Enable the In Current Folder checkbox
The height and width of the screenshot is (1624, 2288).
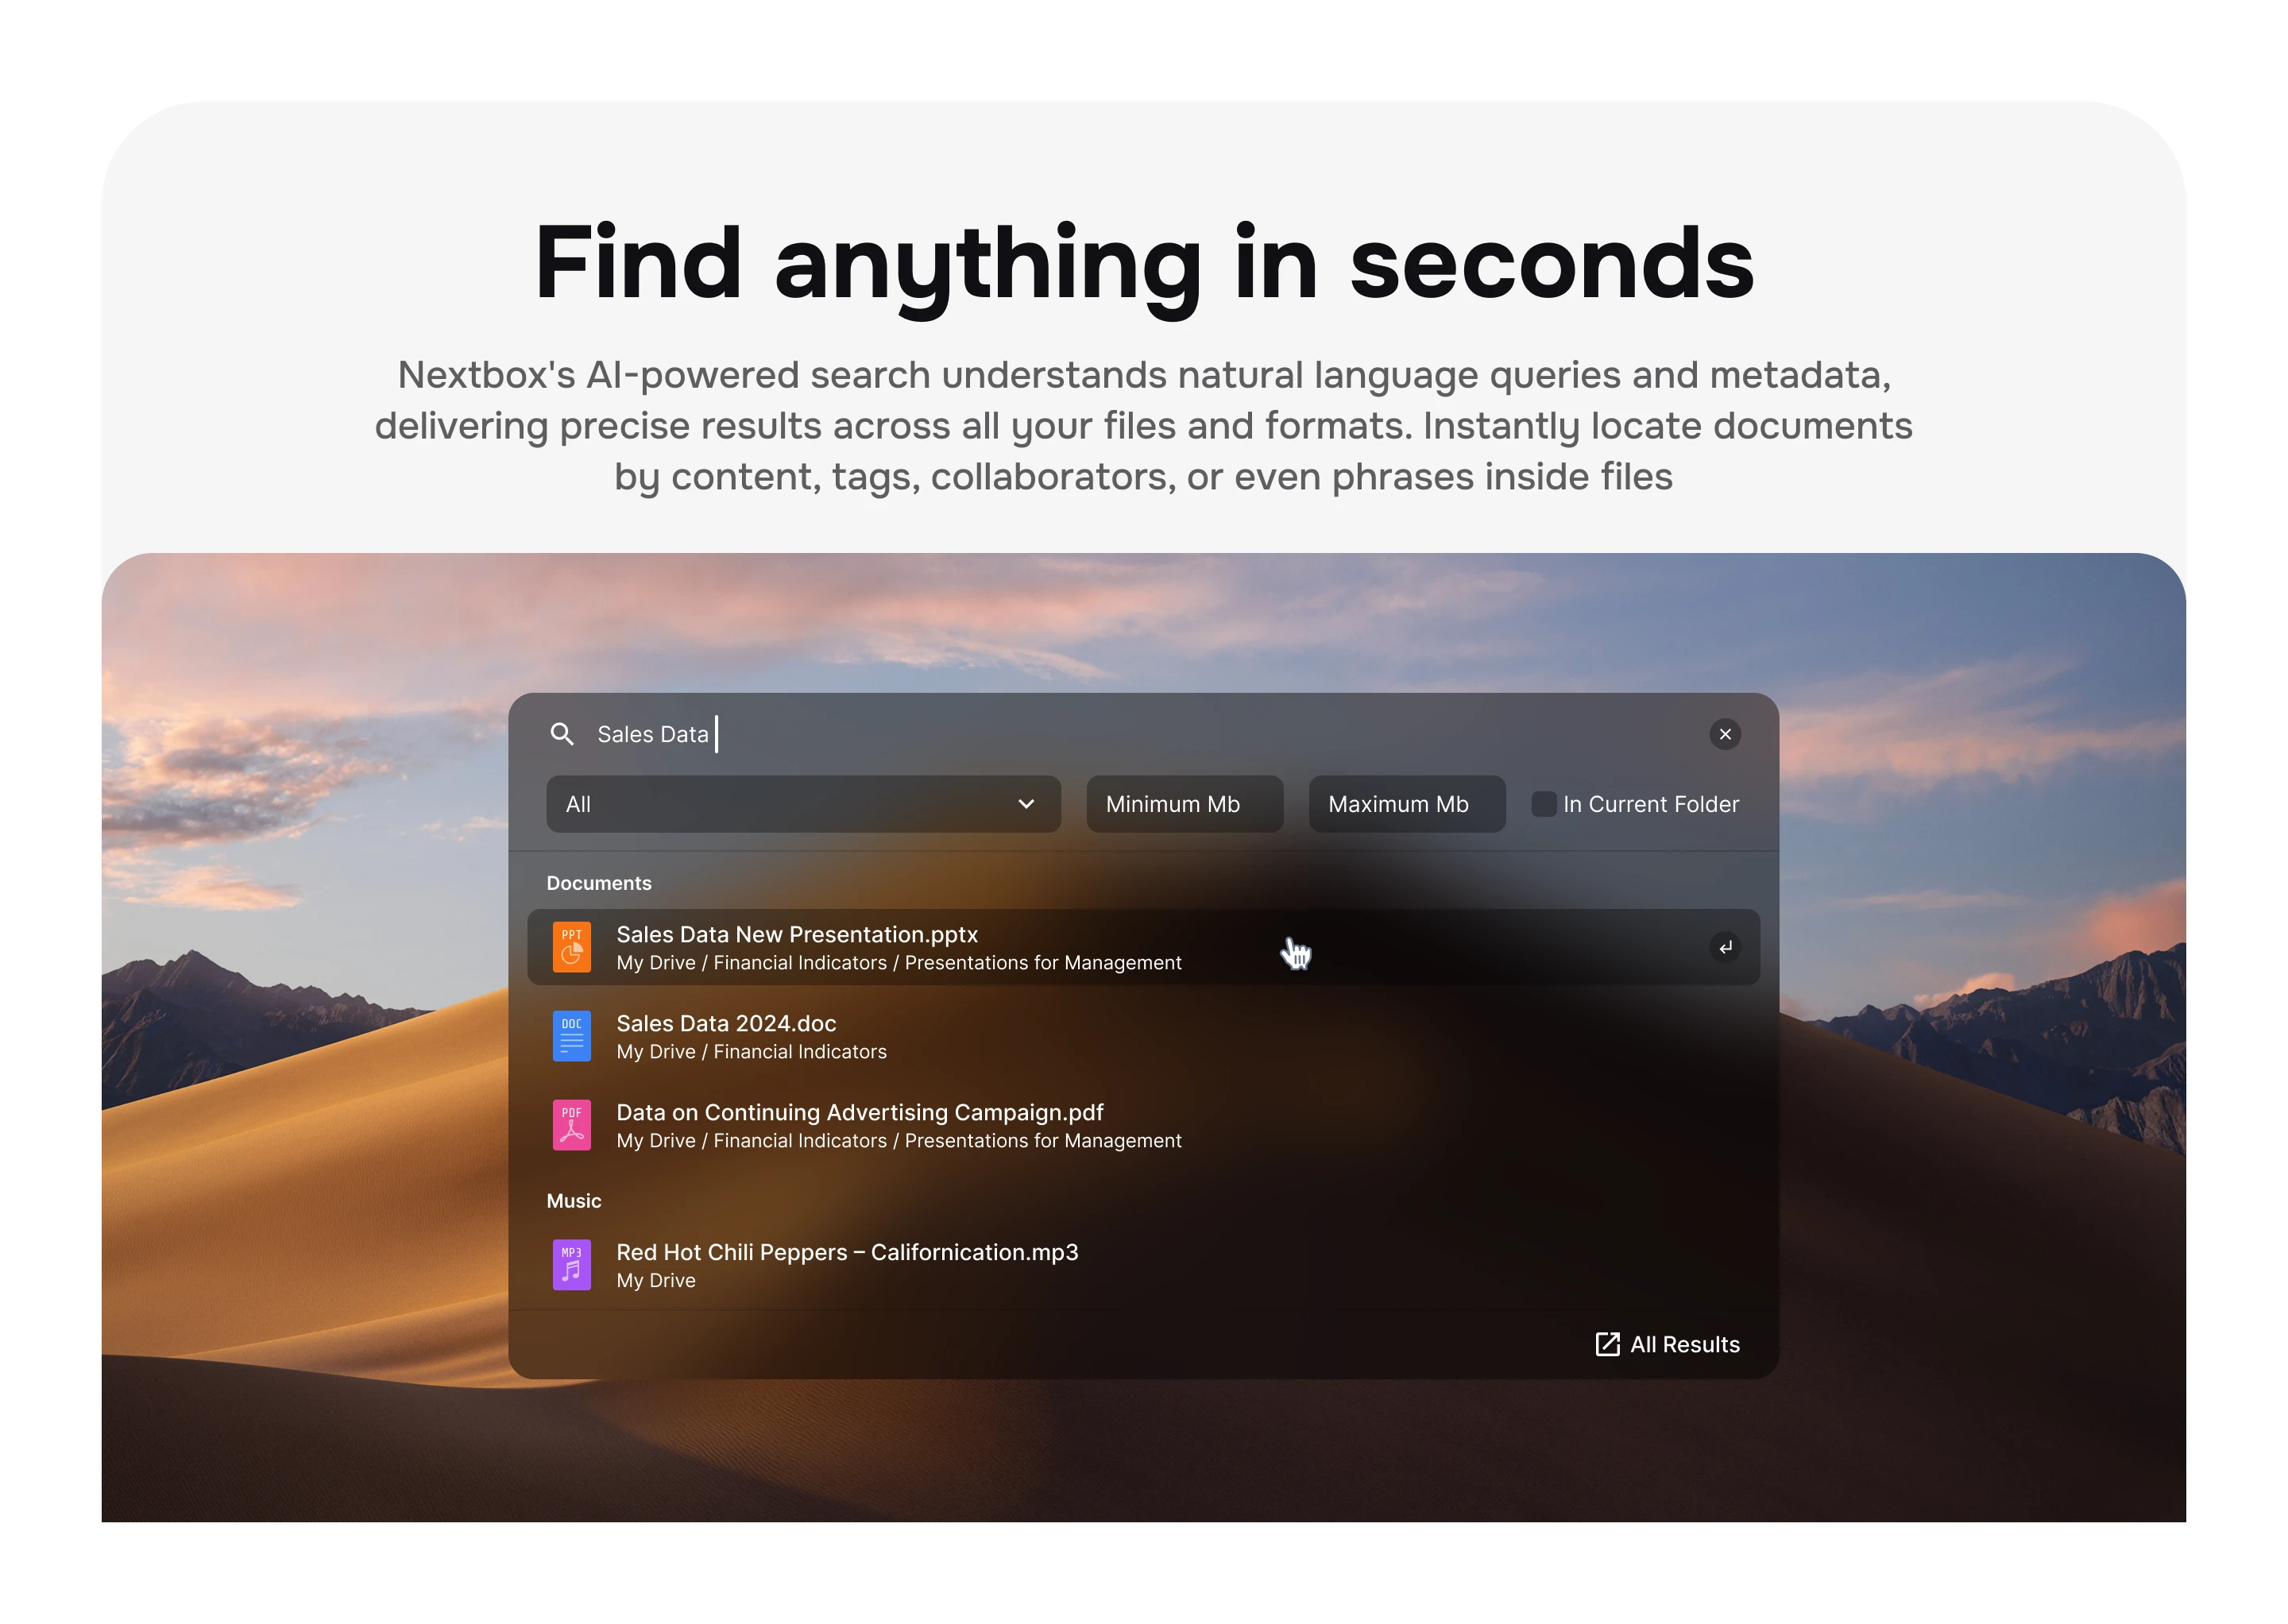pyautogui.click(x=1544, y=804)
